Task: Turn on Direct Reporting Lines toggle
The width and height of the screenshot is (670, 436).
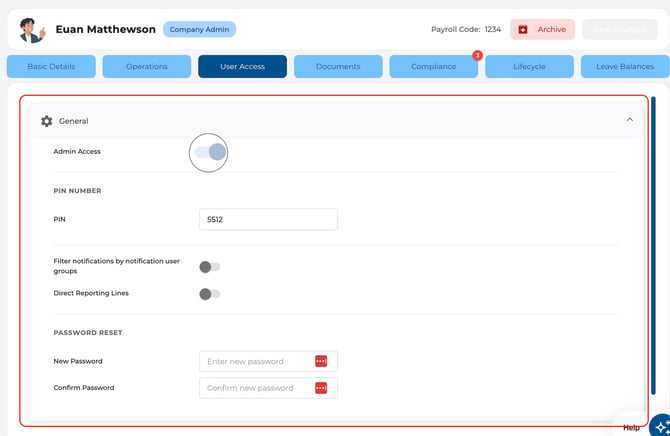Action: (209, 294)
